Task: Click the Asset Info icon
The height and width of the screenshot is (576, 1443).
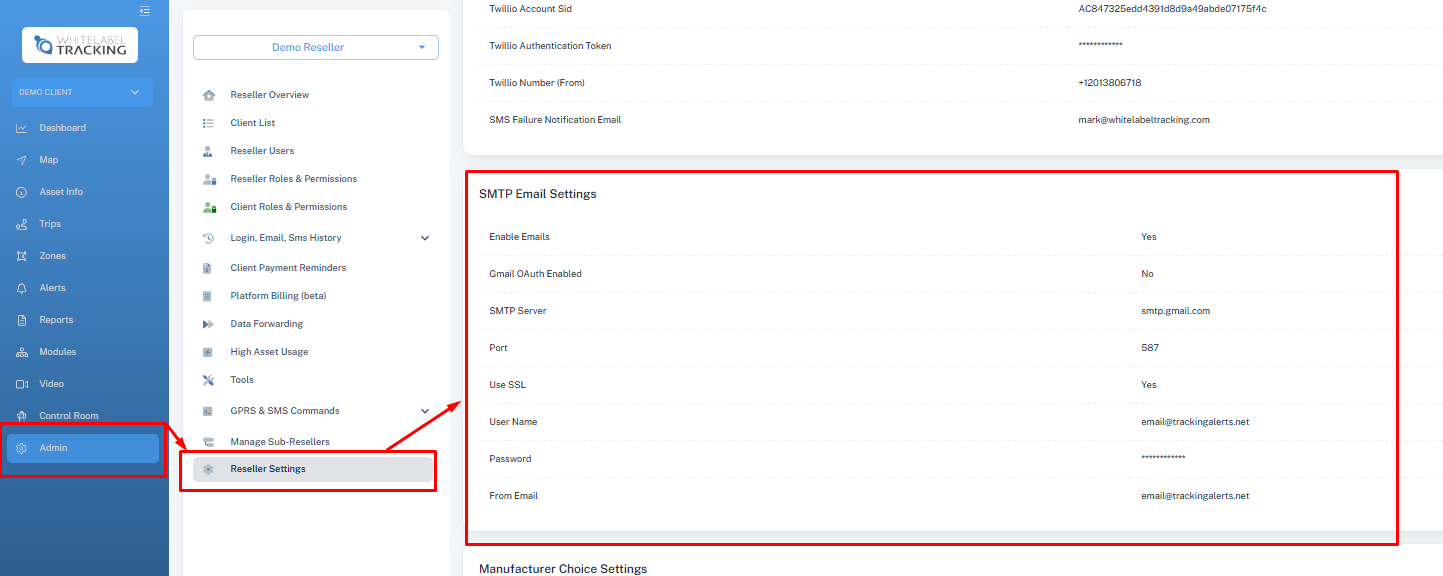Action: click(x=22, y=192)
